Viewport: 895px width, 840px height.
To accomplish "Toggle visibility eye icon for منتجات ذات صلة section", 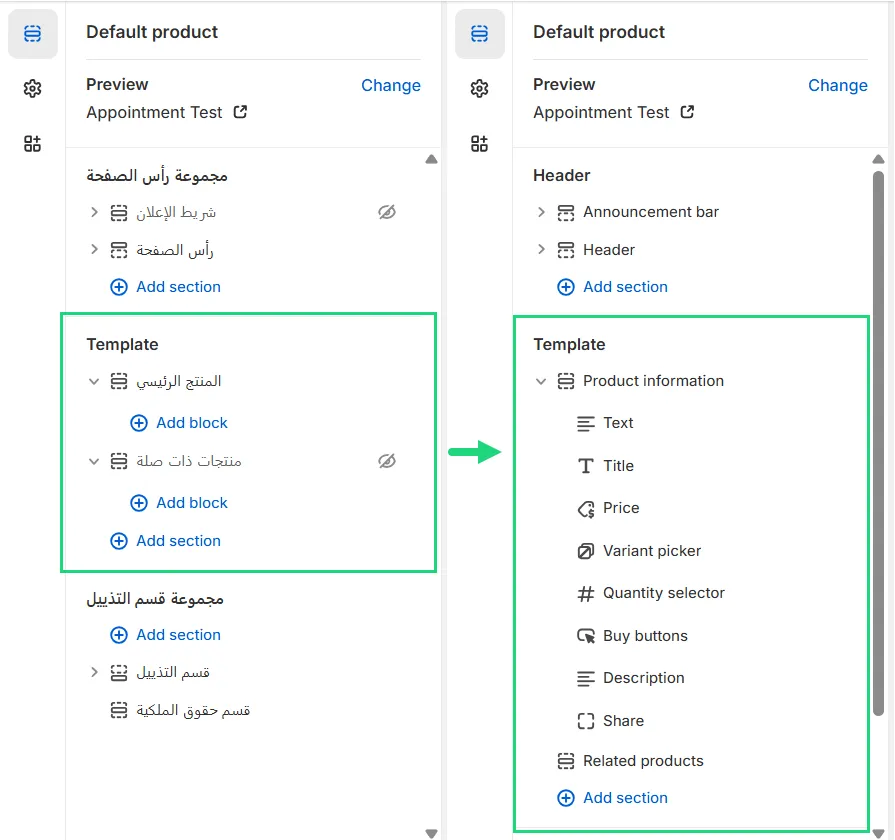I will [x=387, y=461].
